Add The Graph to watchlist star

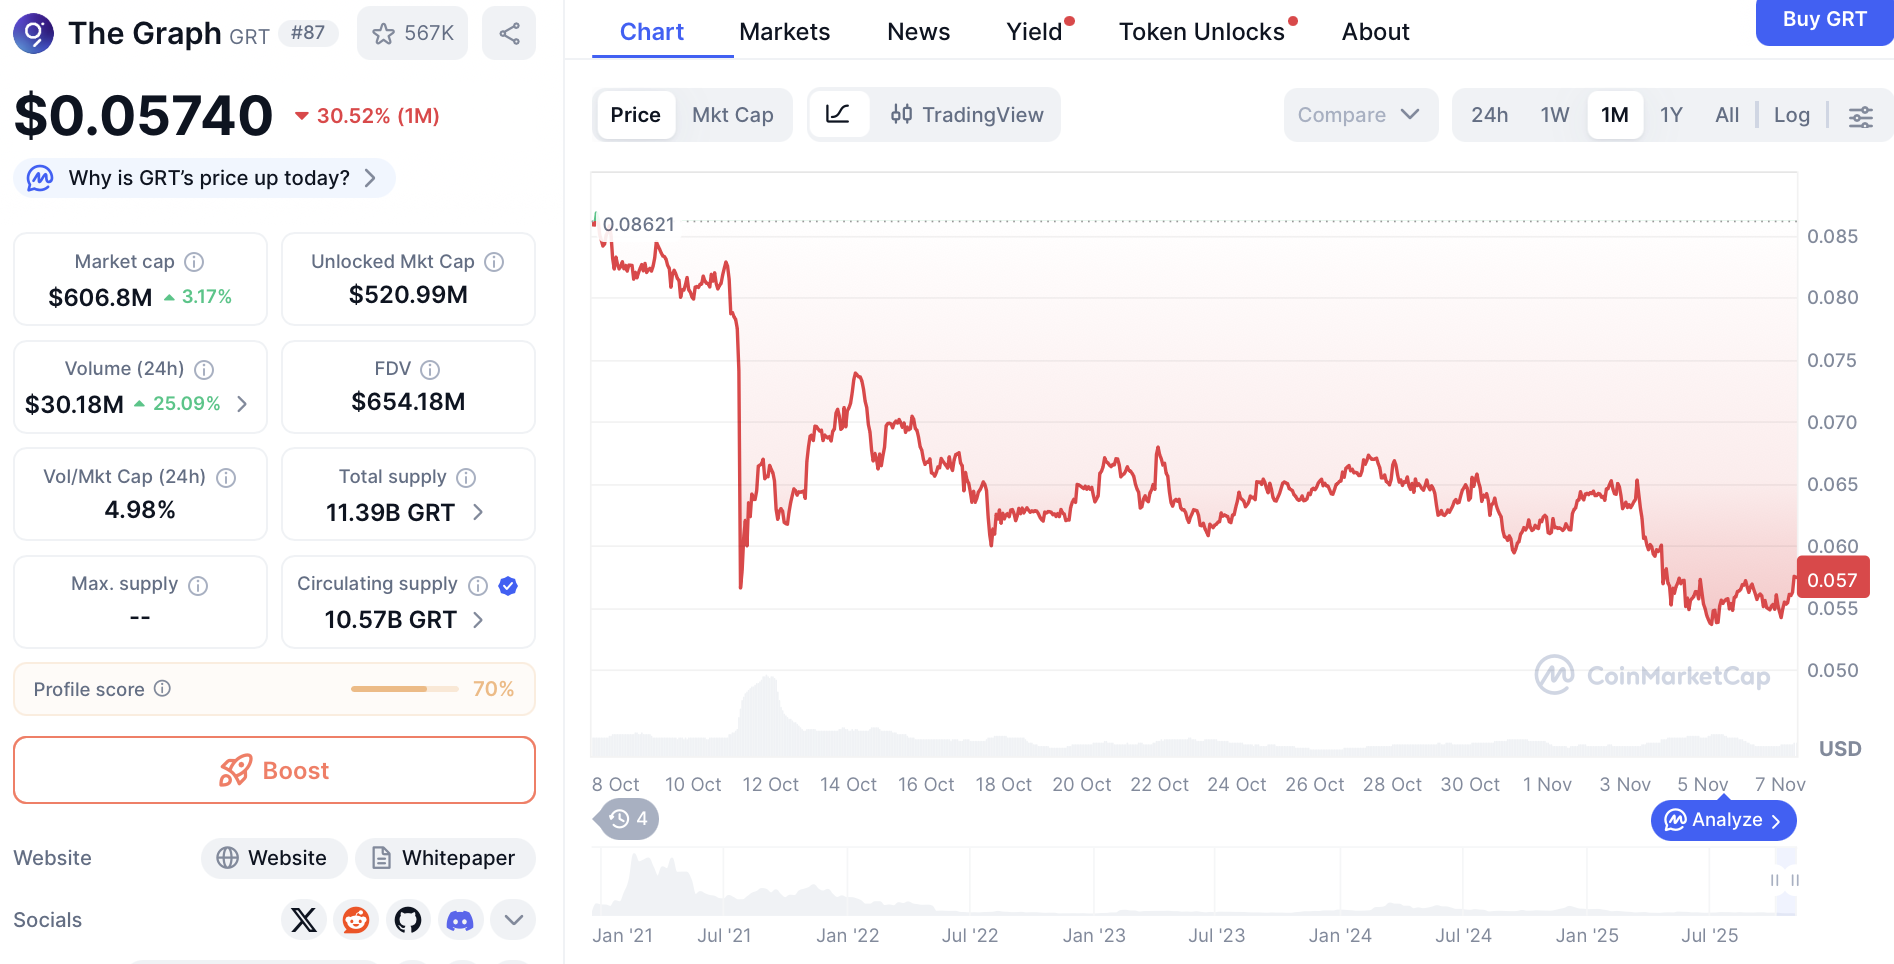click(383, 34)
